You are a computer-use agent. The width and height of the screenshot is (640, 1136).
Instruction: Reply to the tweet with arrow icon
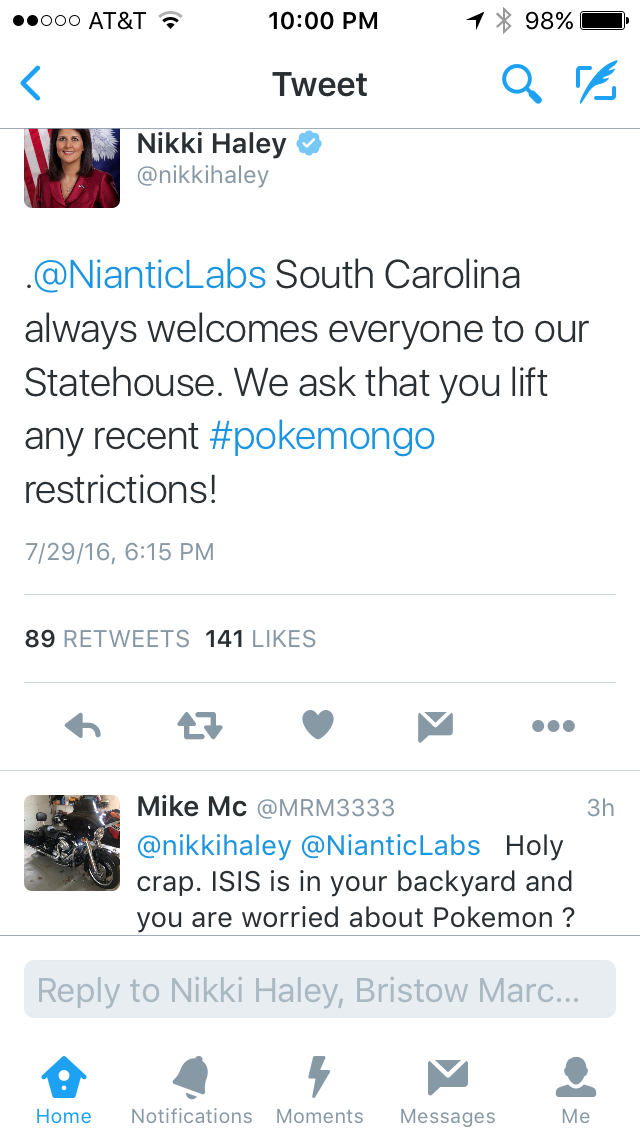pos(83,726)
